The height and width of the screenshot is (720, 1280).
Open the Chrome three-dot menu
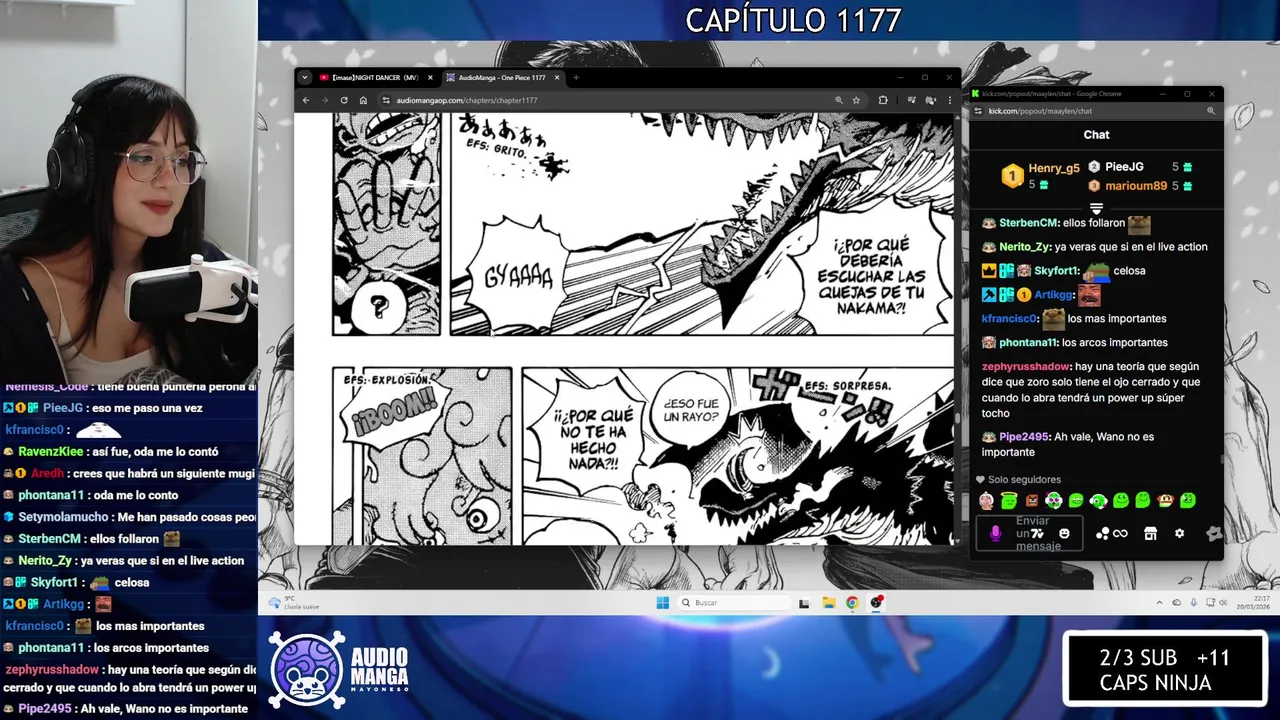(x=950, y=100)
